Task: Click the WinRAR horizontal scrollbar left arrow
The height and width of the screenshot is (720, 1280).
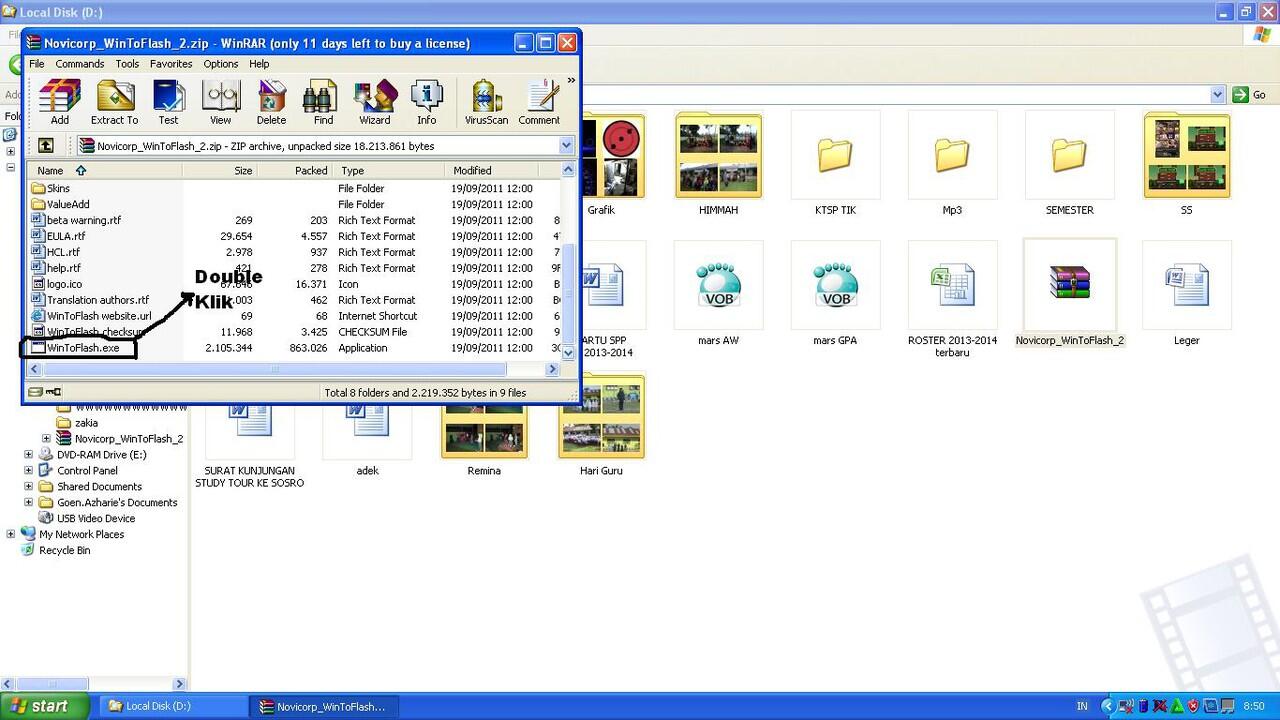Action: 35,369
